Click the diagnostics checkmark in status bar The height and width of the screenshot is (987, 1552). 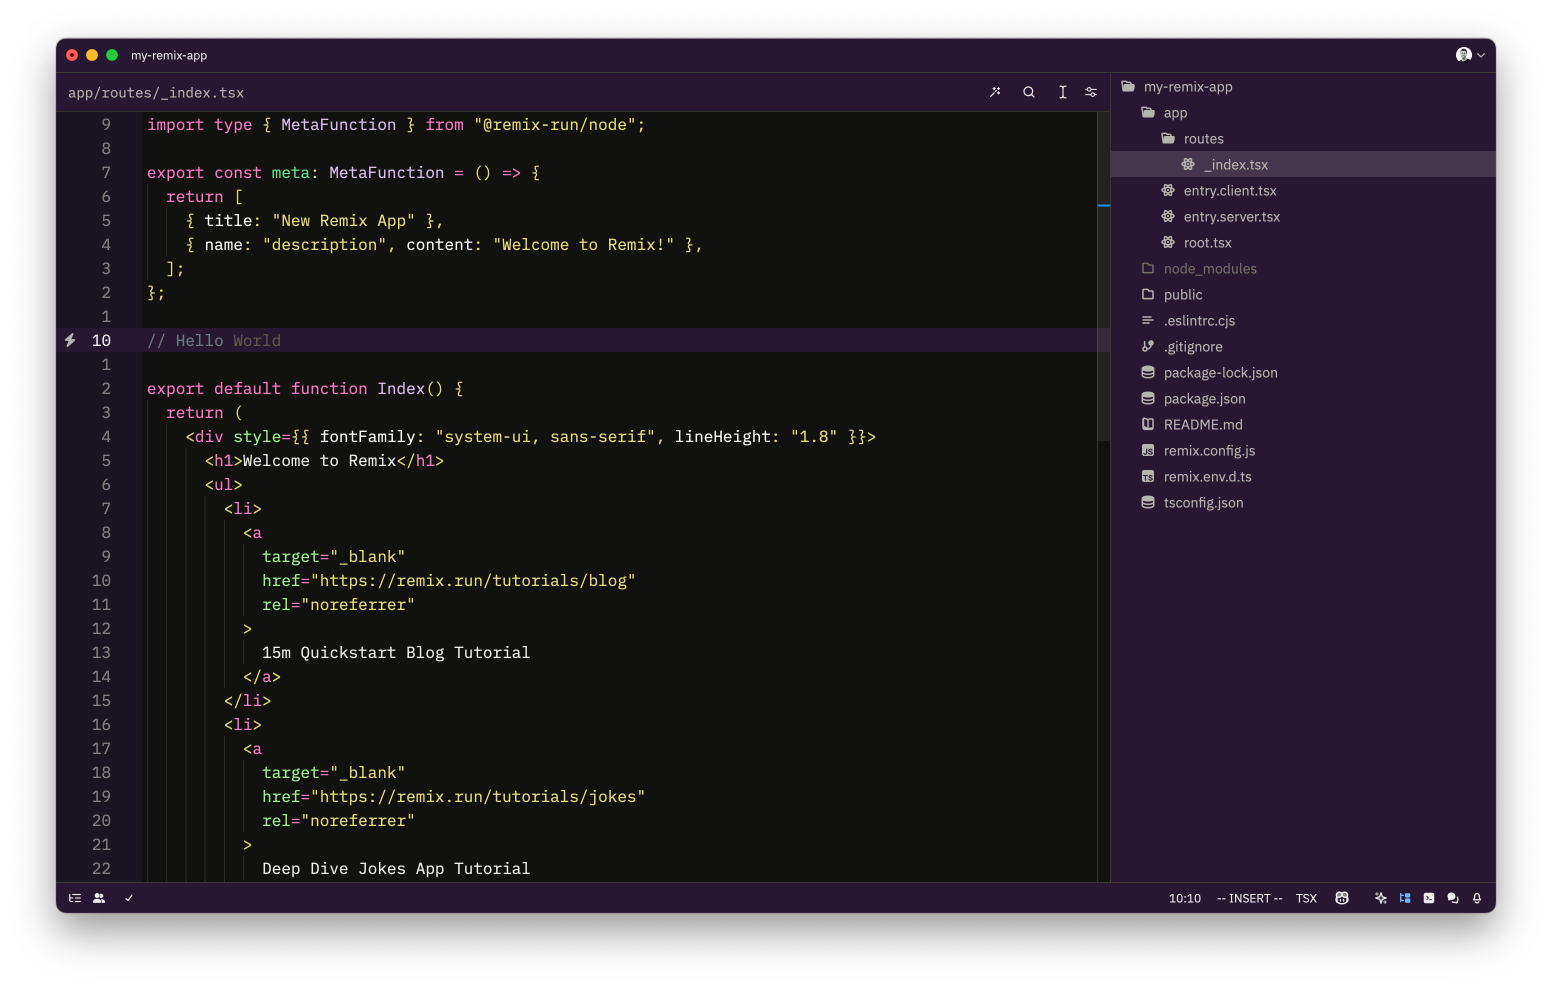pos(129,898)
